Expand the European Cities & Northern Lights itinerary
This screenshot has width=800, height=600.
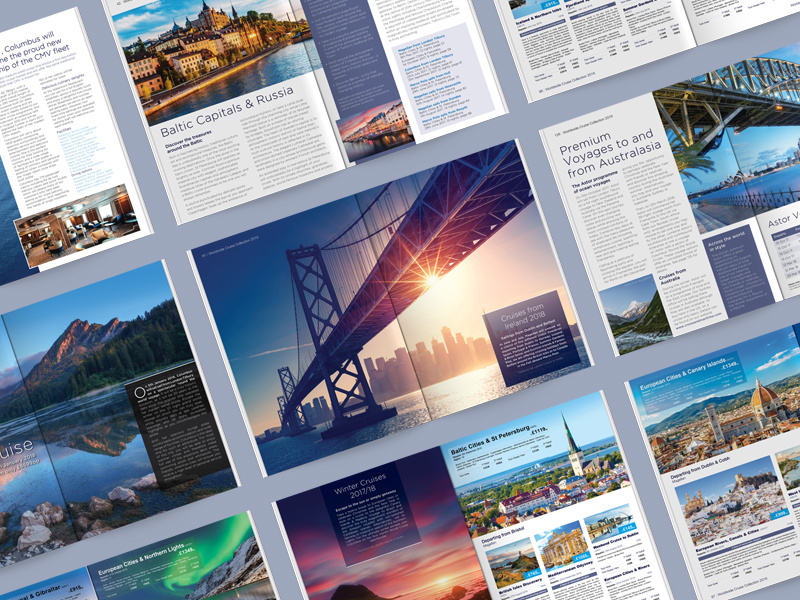(141, 563)
